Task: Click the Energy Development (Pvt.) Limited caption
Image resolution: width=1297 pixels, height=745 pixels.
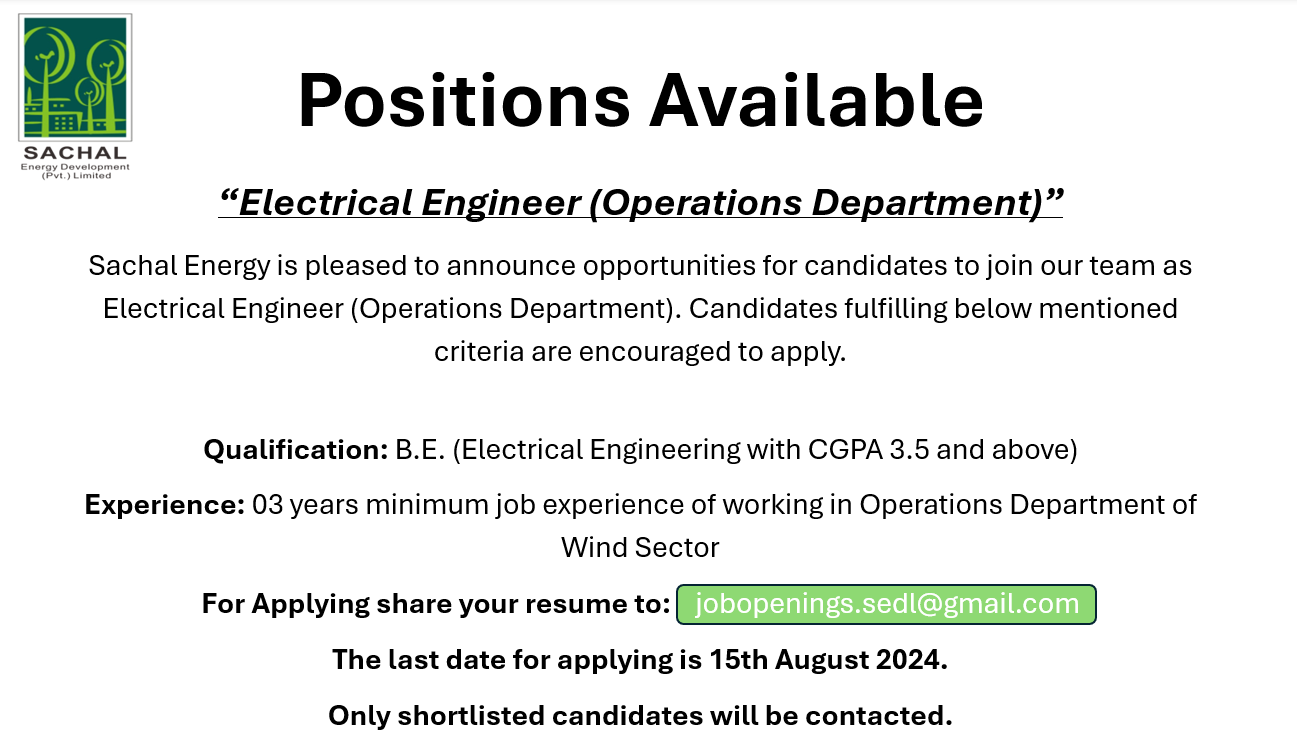Action: click(75, 171)
